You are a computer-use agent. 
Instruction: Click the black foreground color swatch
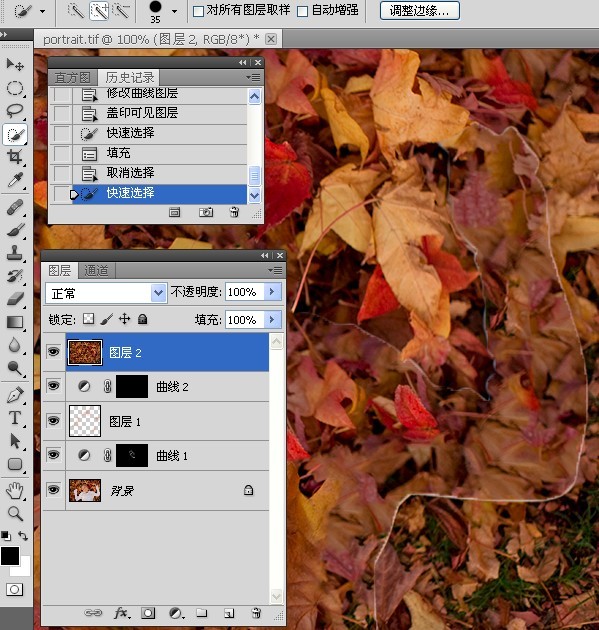tap(10, 556)
